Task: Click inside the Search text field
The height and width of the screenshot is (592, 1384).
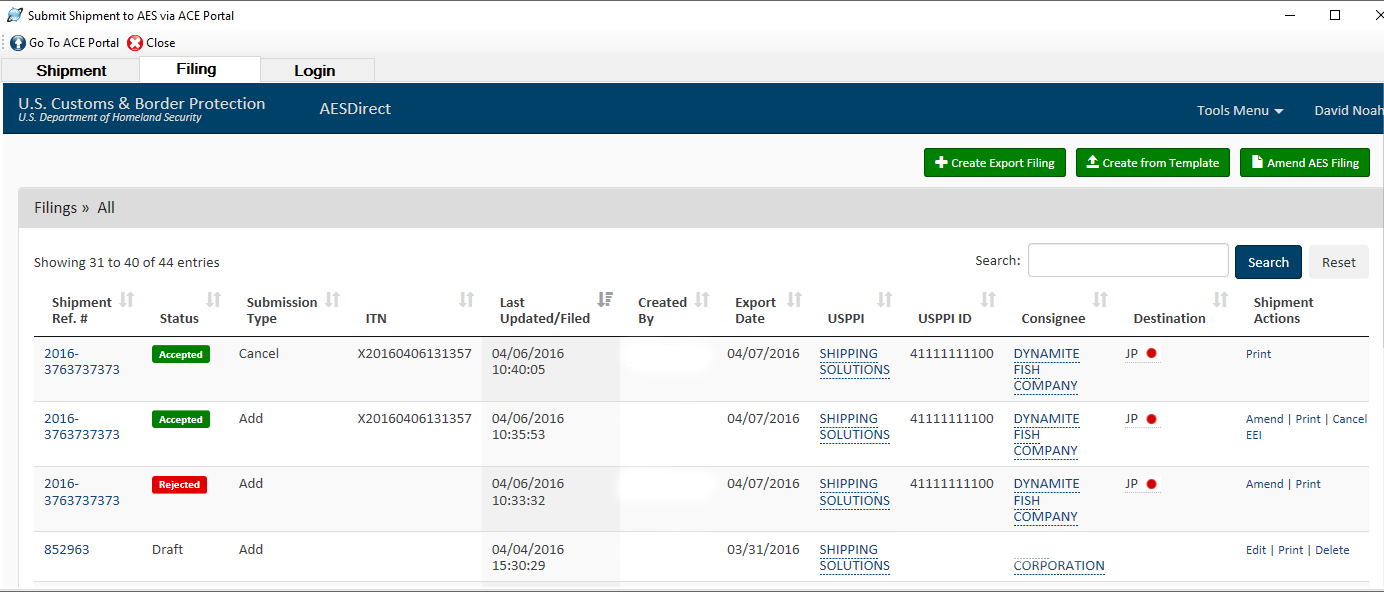Action: 1128,260
